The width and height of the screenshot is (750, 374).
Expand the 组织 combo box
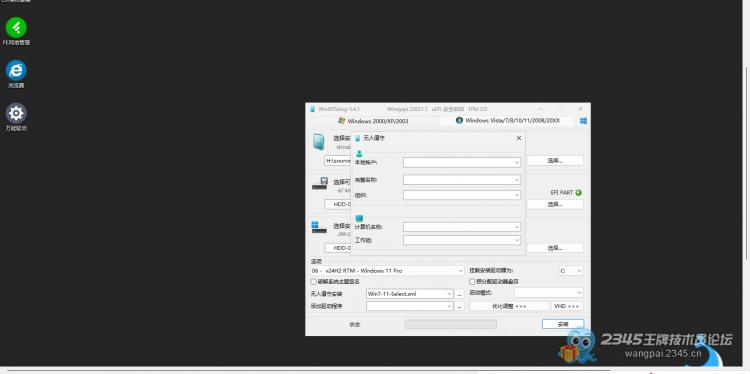click(x=517, y=195)
